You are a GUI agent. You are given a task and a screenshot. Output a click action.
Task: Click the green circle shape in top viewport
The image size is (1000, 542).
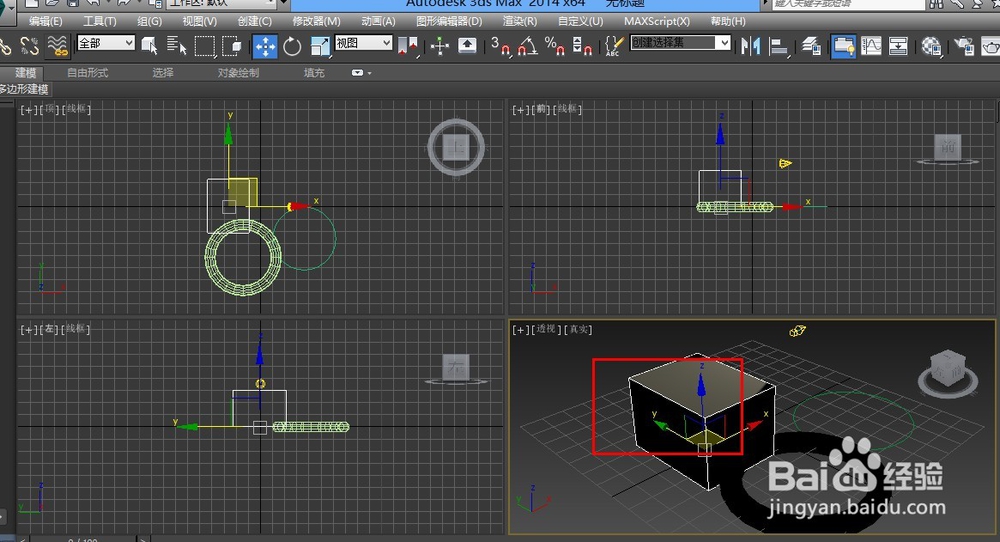[x=305, y=238]
